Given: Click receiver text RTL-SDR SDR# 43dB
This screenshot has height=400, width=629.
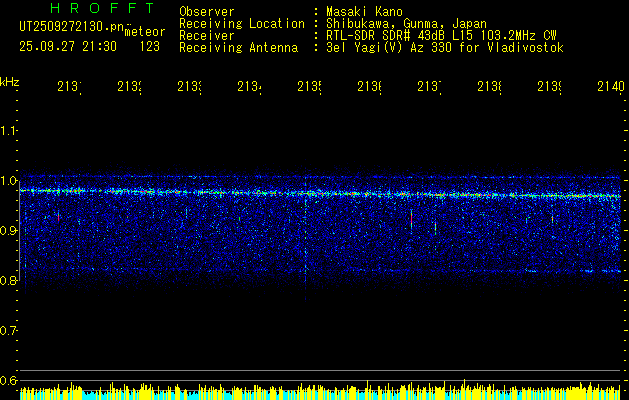Looking at the screenshot, I should tap(385, 36).
